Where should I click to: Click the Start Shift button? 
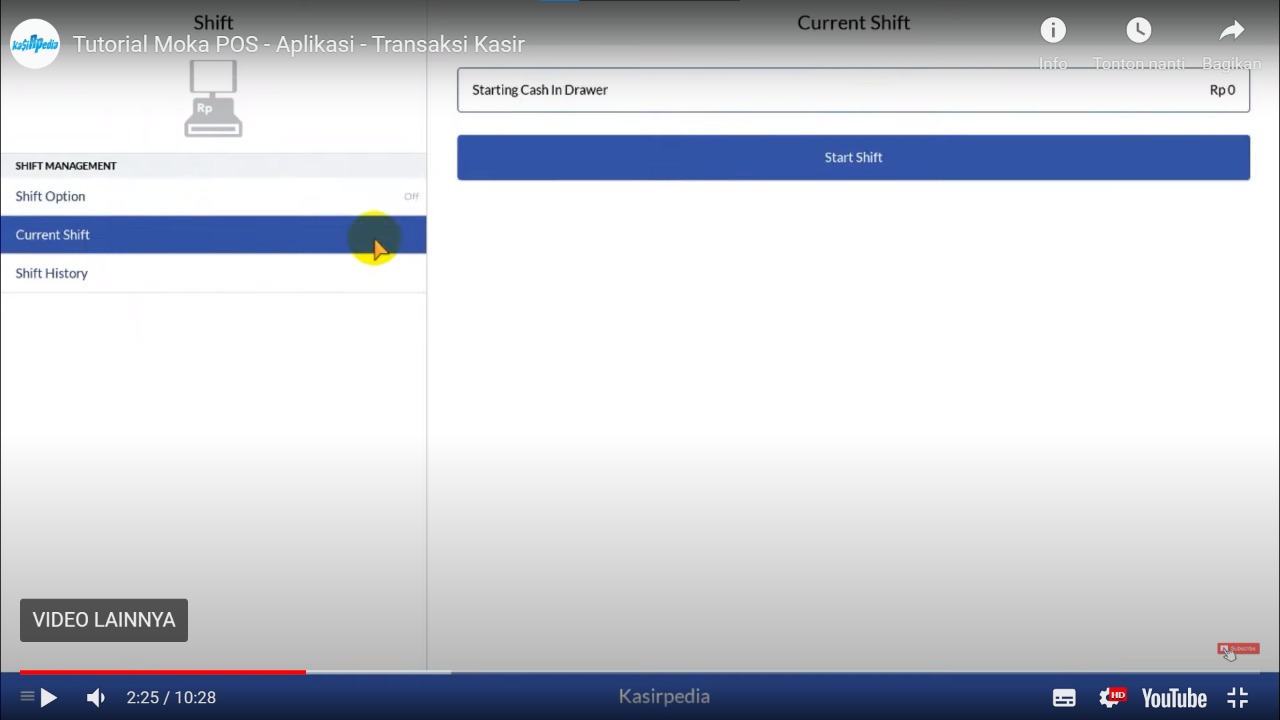tap(853, 157)
